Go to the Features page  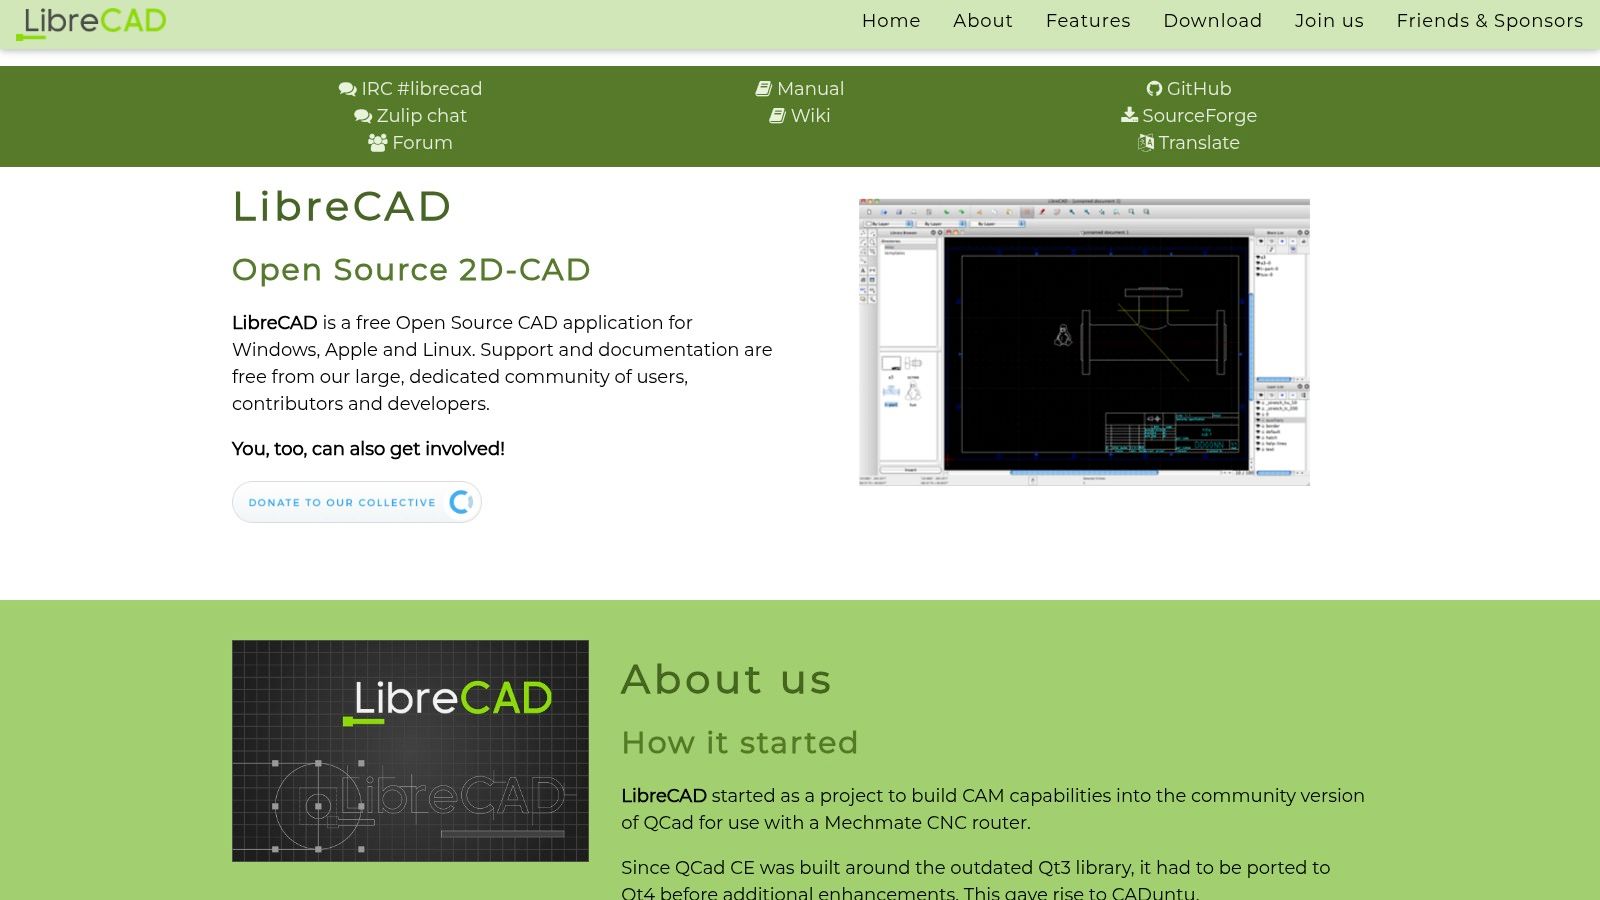point(1087,21)
